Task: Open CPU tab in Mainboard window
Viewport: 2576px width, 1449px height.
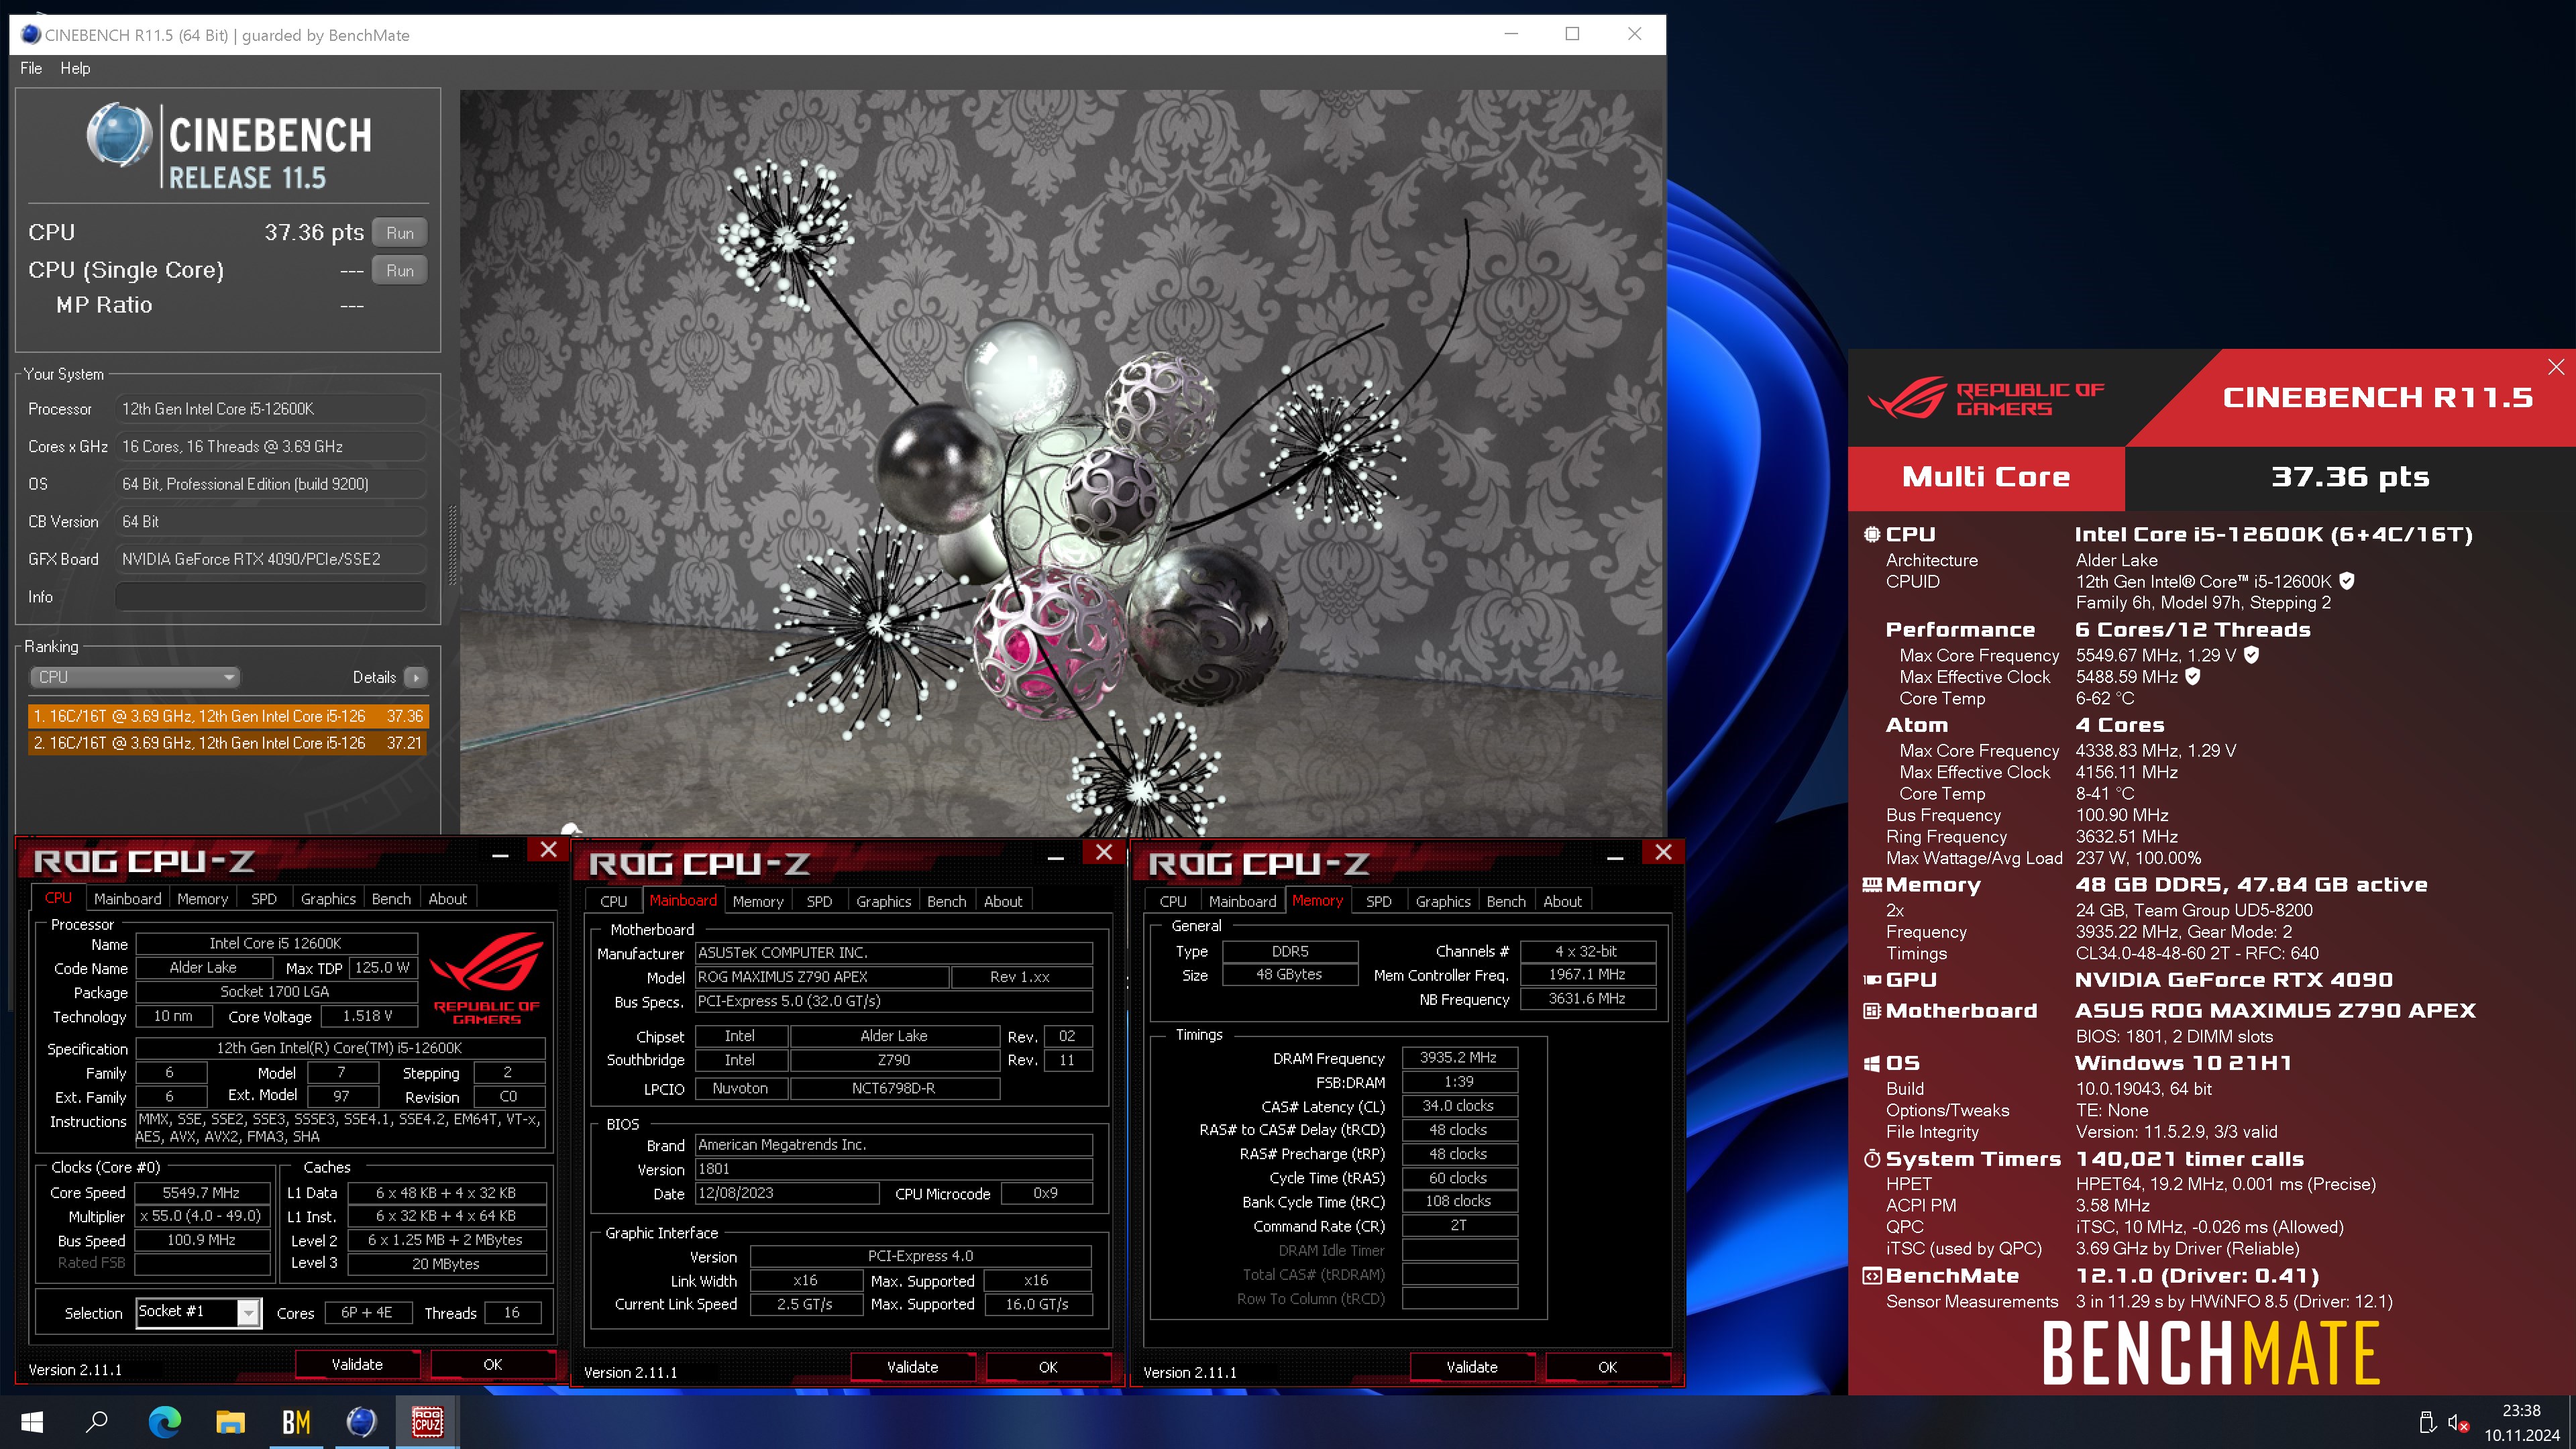Action: click(614, 901)
